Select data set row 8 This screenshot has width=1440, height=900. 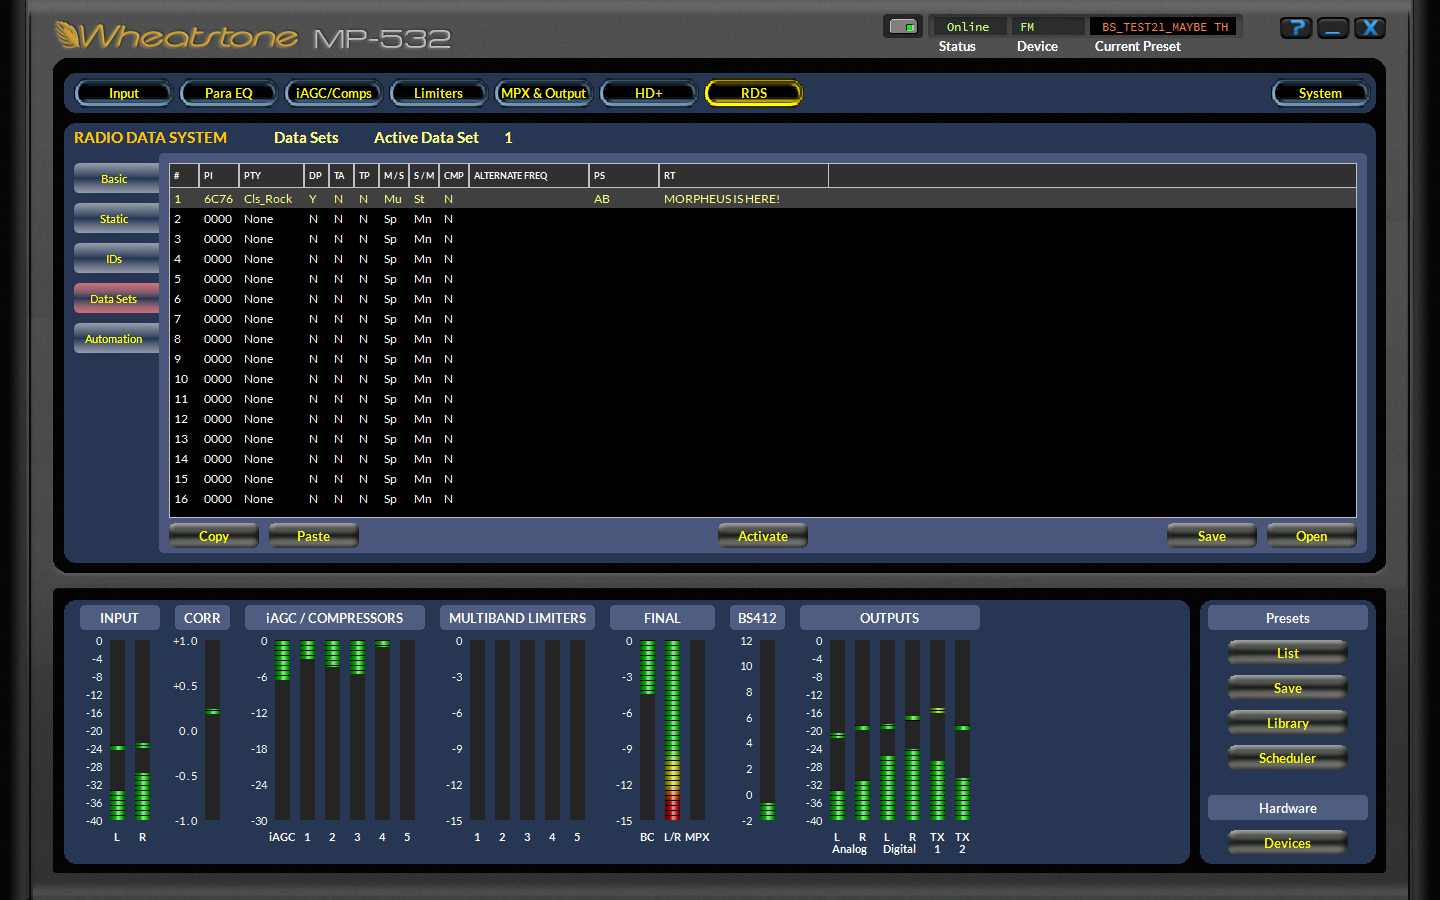(x=763, y=339)
